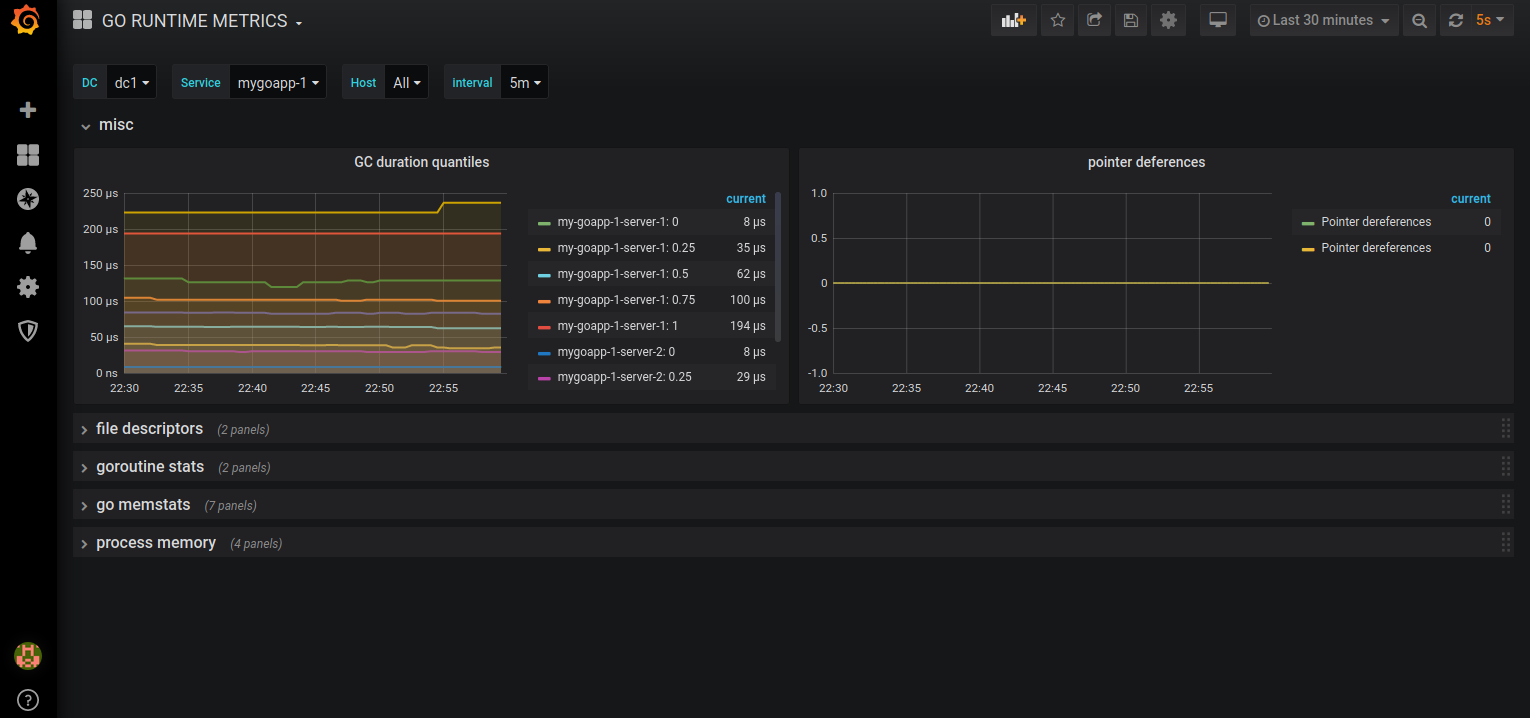Open the pointer deferences panel title menu
The width and height of the screenshot is (1530, 718).
(x=1146, y=162)
